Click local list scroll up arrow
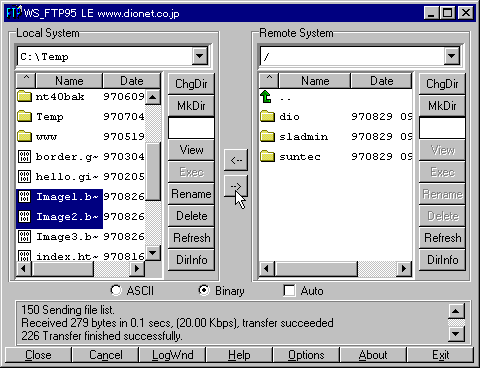 coord(153,97)
